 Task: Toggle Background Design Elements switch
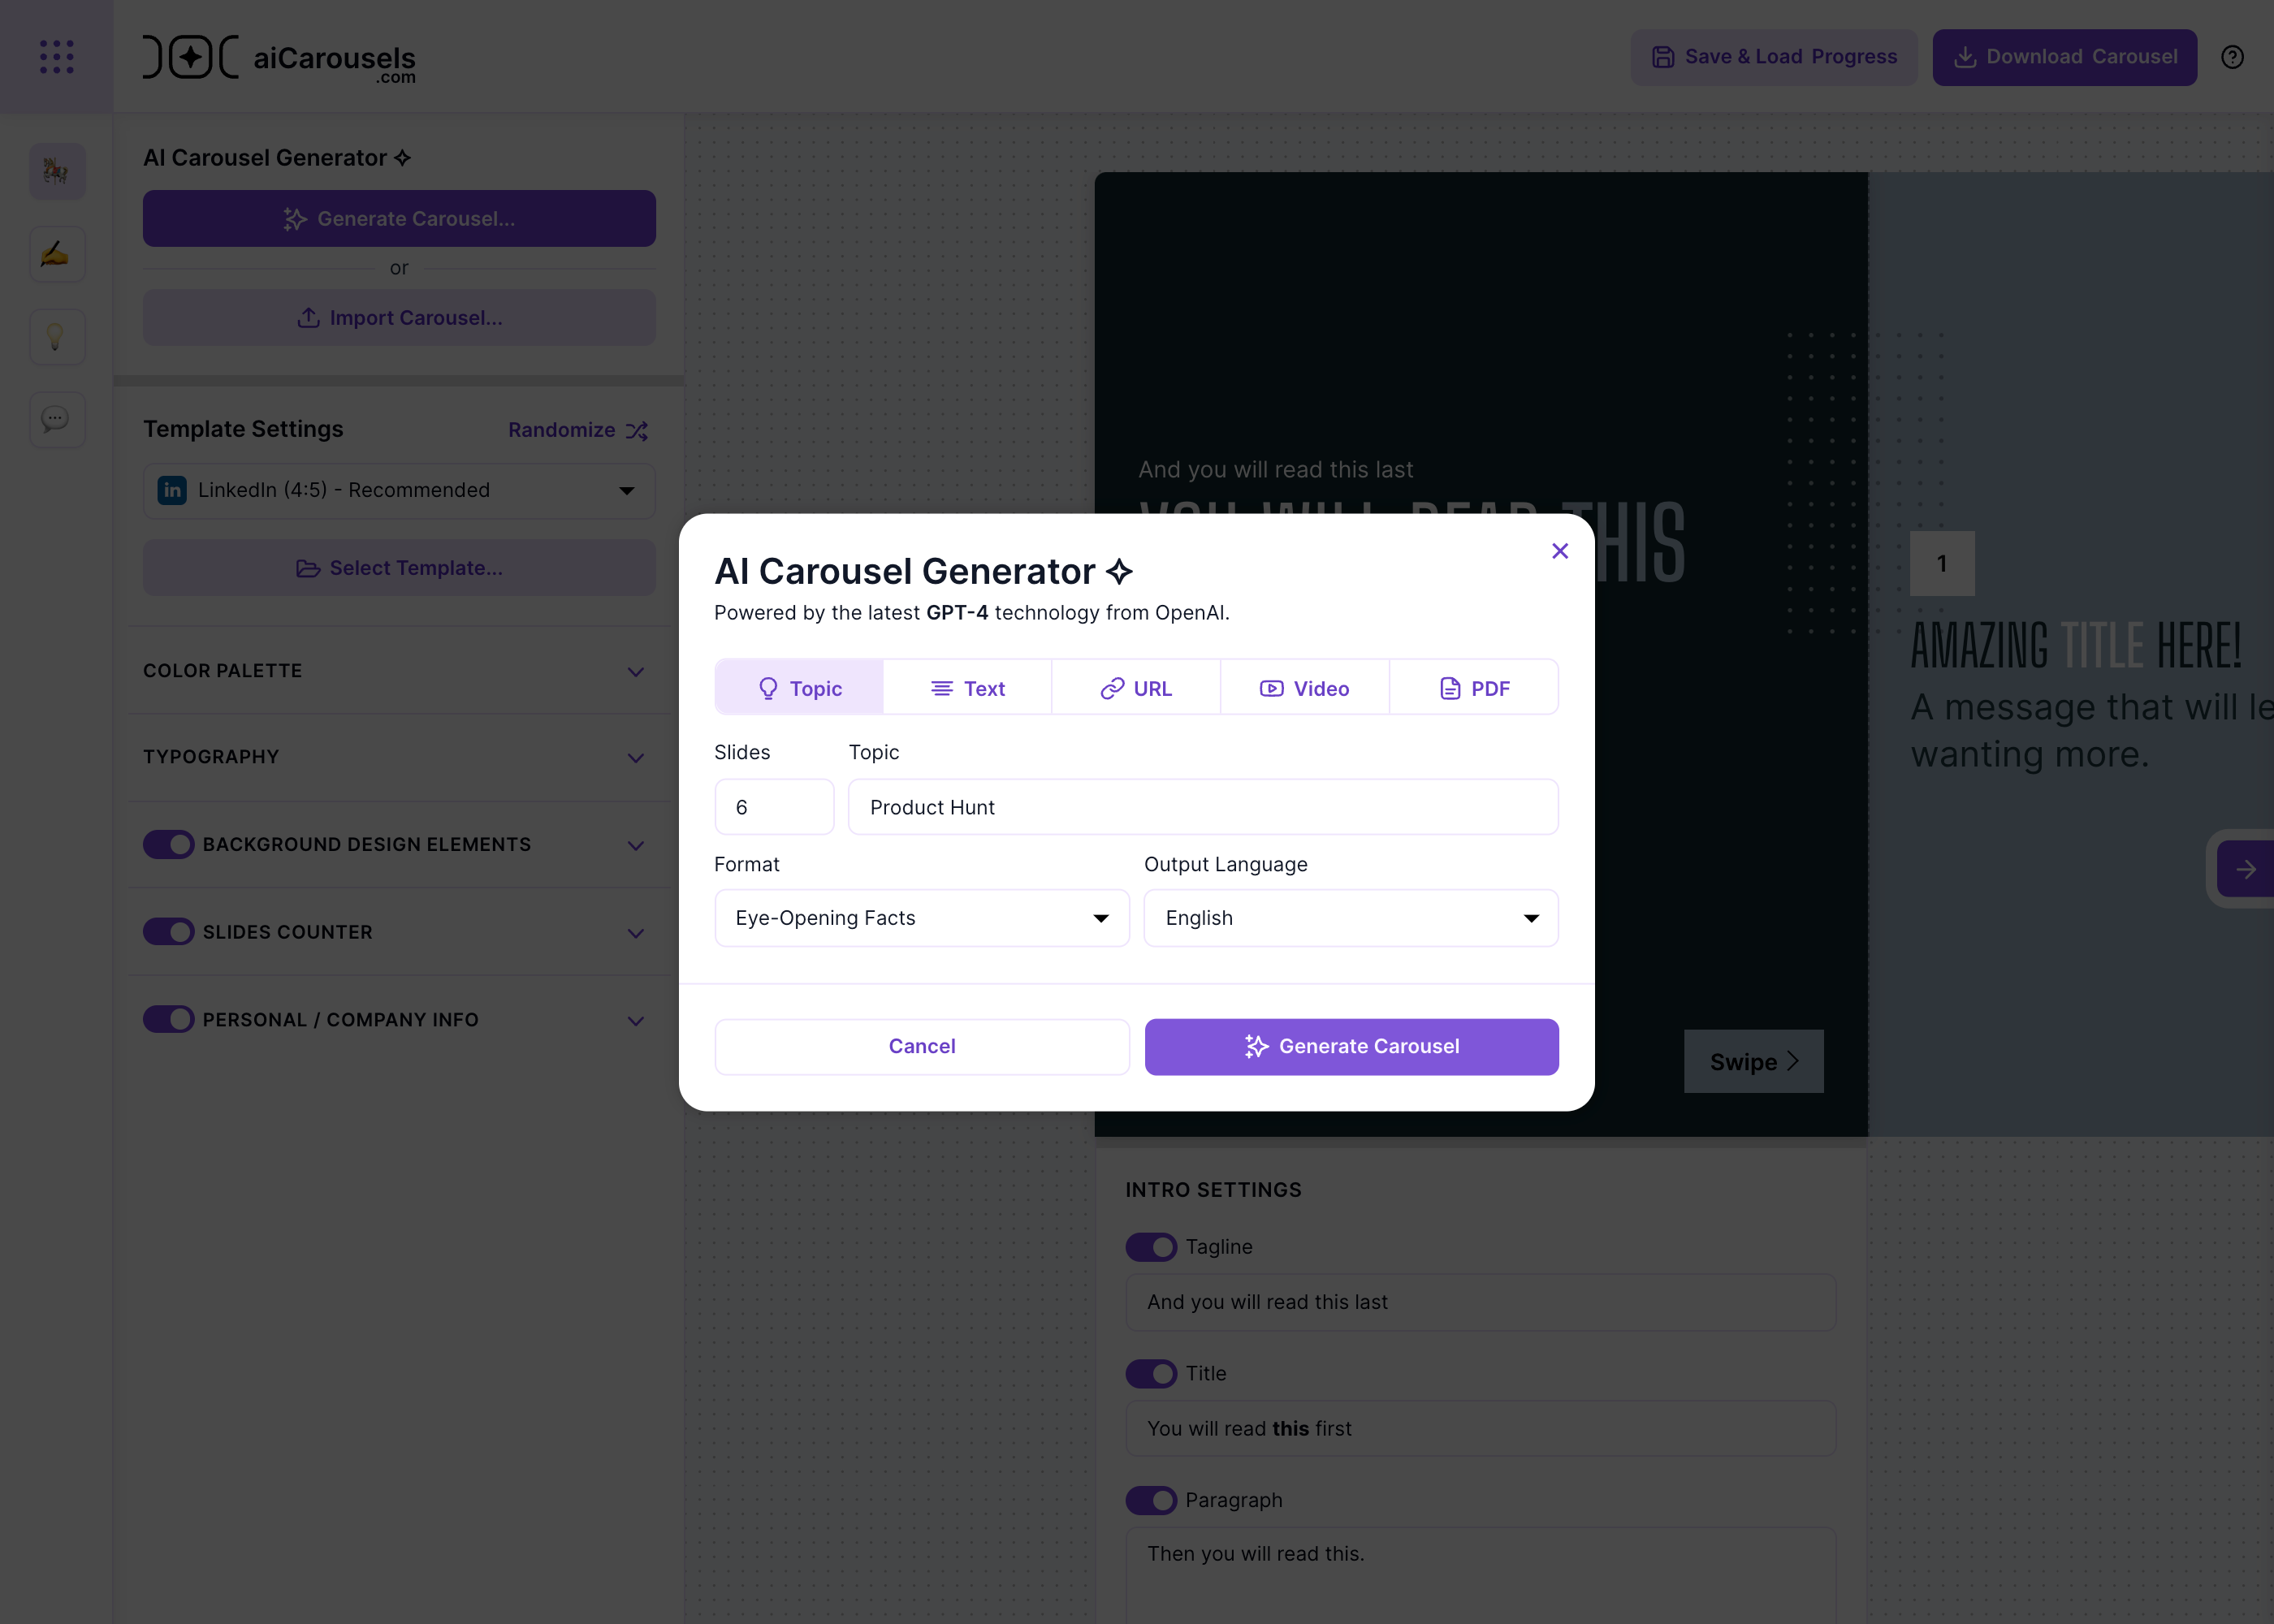[168, 845]
